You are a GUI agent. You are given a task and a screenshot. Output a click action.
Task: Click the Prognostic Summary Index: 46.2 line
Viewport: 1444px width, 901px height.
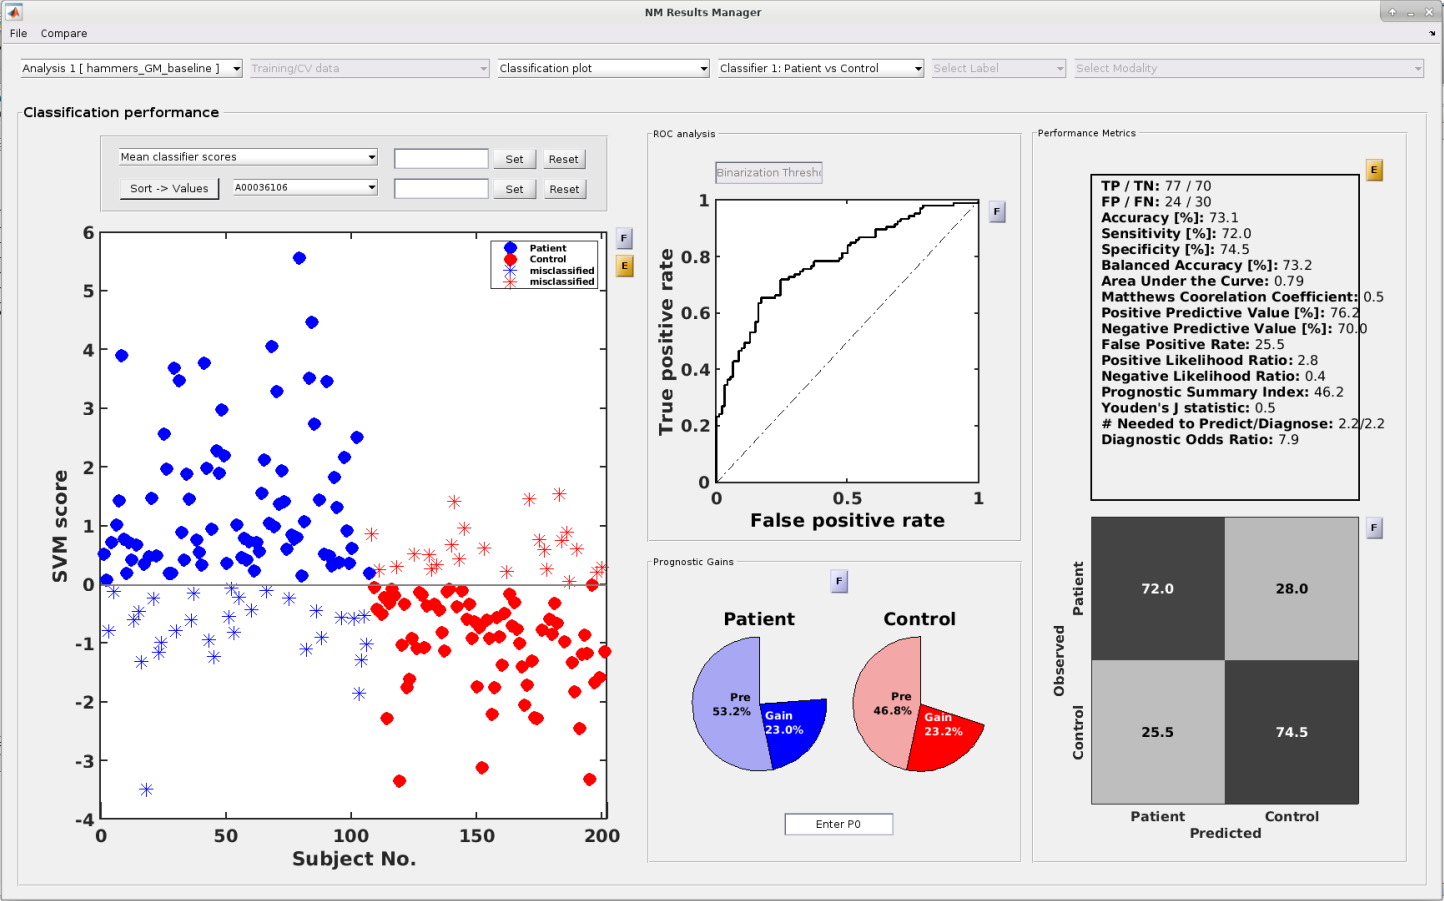1222,392
